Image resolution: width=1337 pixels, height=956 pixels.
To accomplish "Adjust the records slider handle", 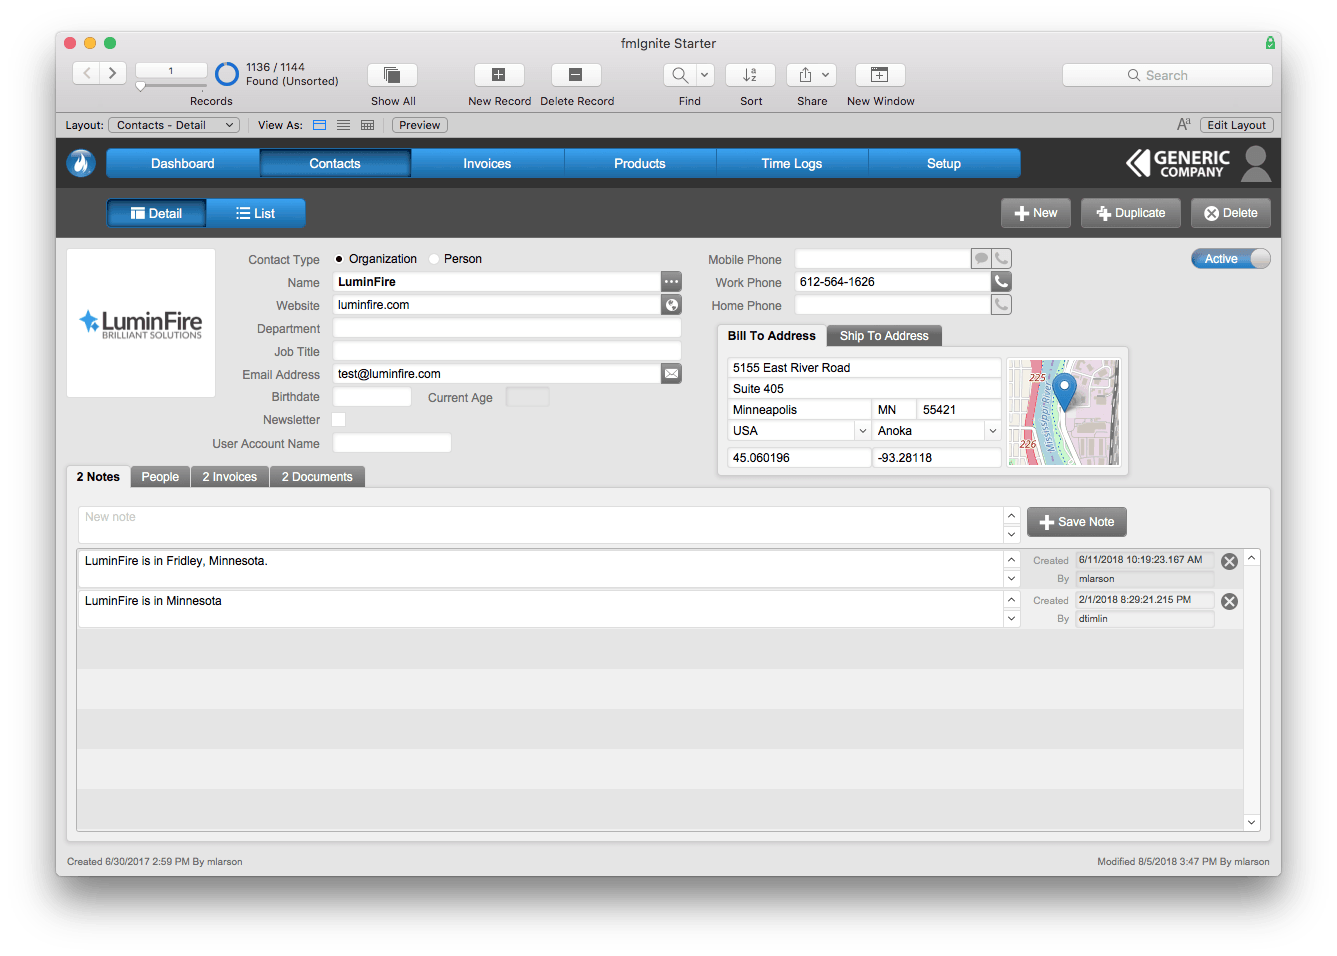I will 140,87.
